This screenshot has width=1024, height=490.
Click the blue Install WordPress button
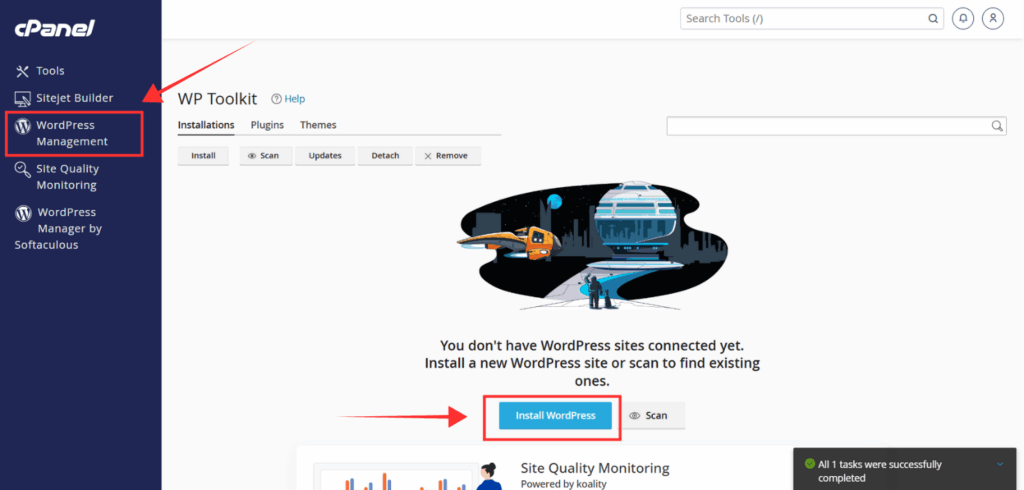555,416
